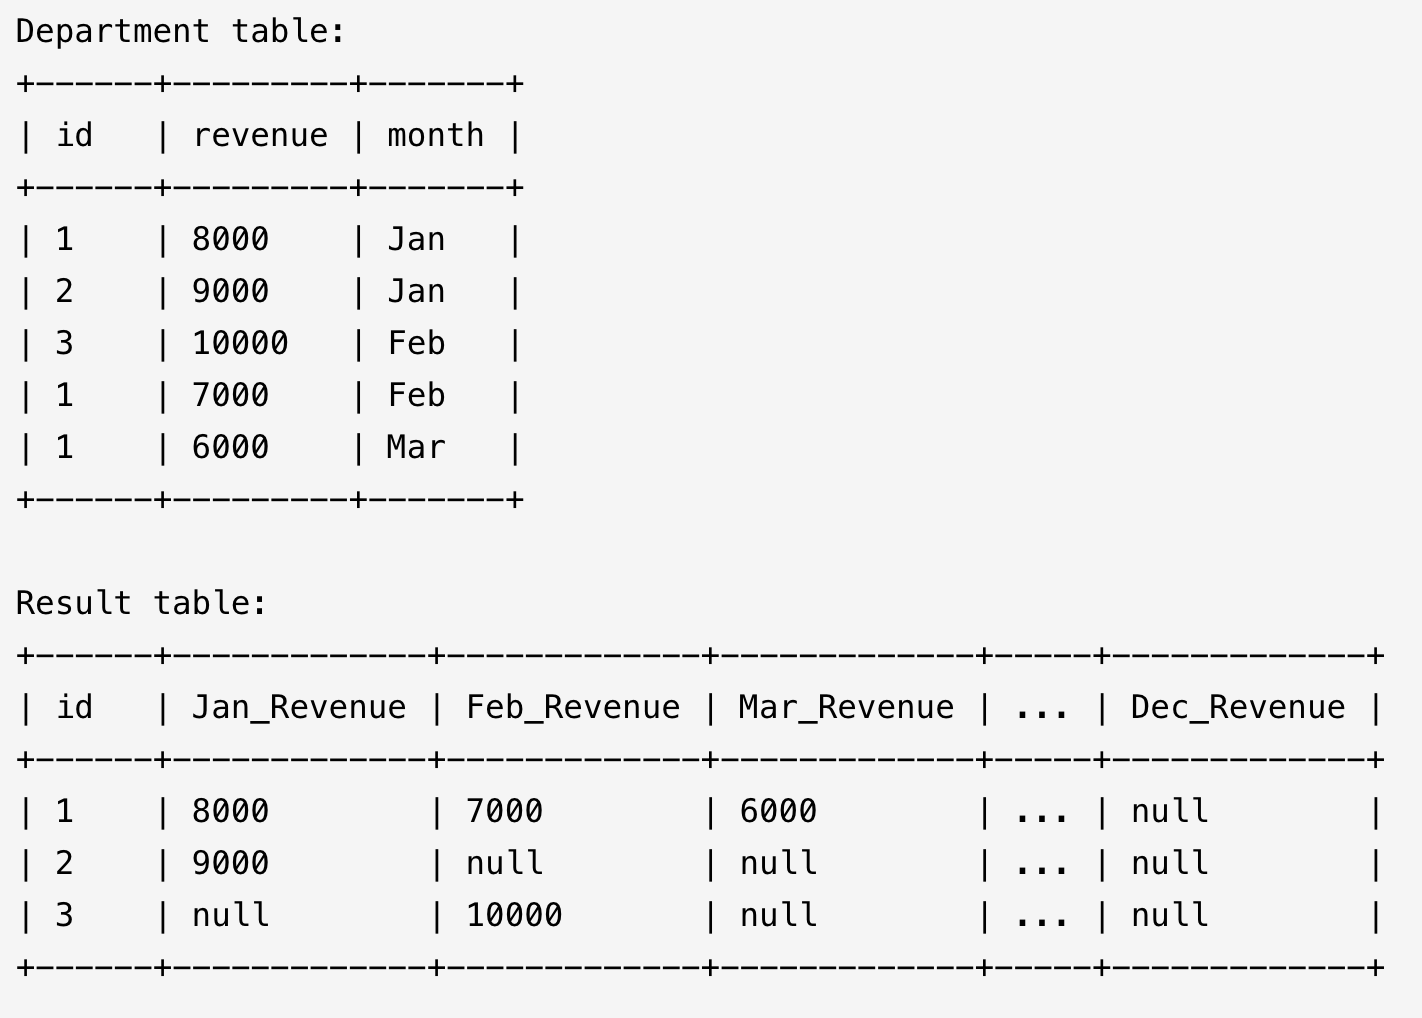
Task: Click the null Dec_Revenue cell for id 1
Action: point(1169,811)
